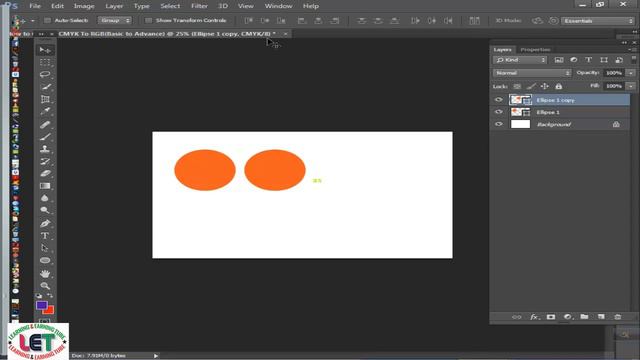Swap foreground and background colors

50,296
